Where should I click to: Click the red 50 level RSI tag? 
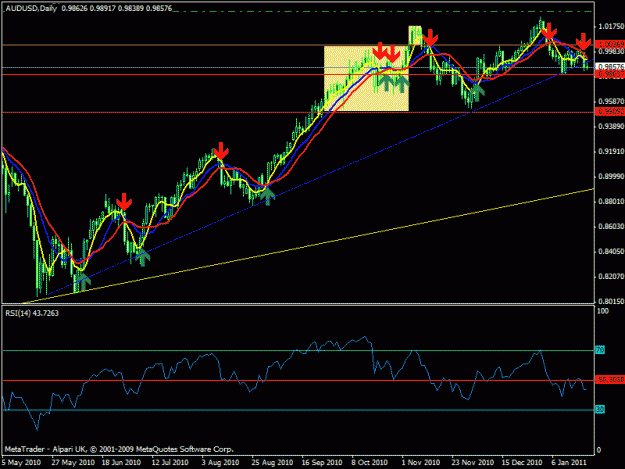[610, 380]
